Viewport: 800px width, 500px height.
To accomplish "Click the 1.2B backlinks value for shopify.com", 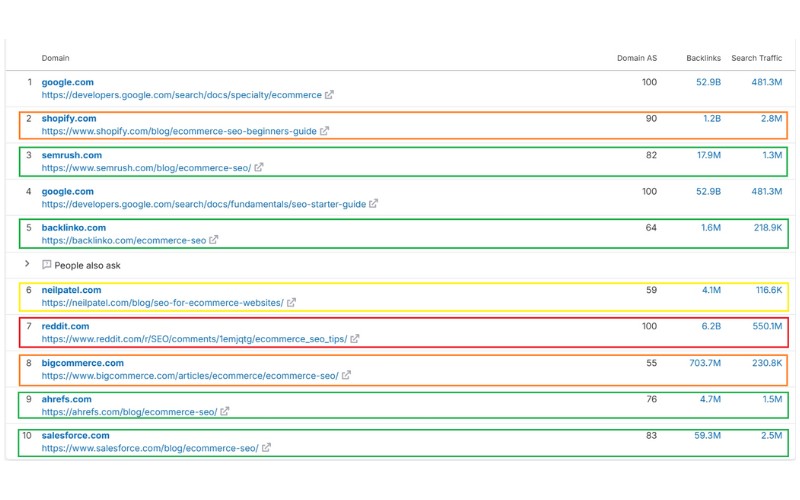I will point(712,118).
